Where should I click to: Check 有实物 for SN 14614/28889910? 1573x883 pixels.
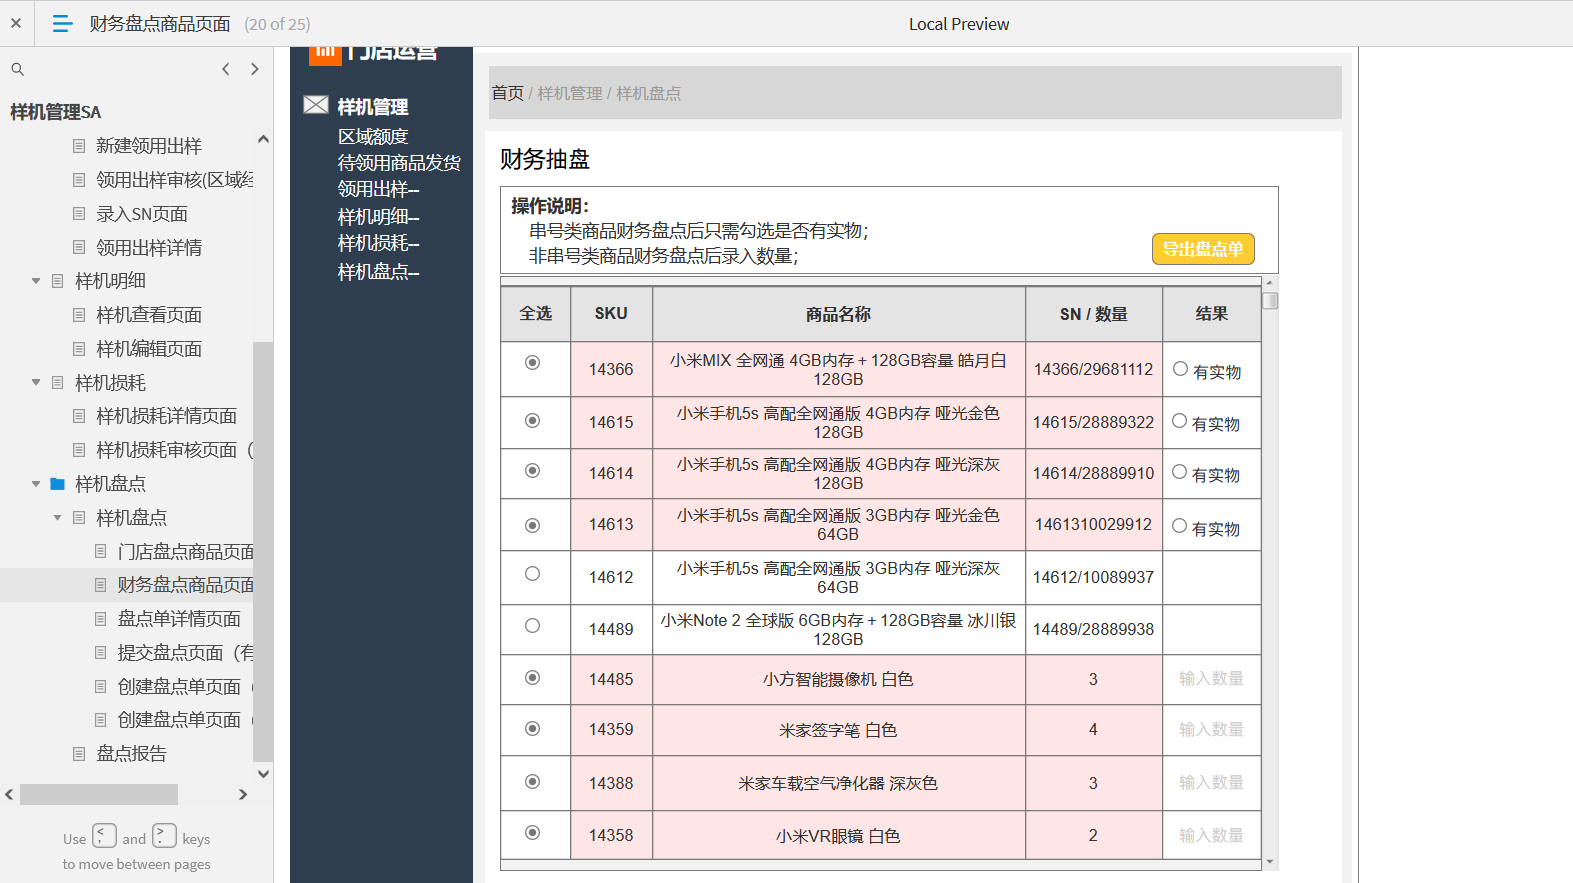pyautogui.click(x=1180, y=472)
